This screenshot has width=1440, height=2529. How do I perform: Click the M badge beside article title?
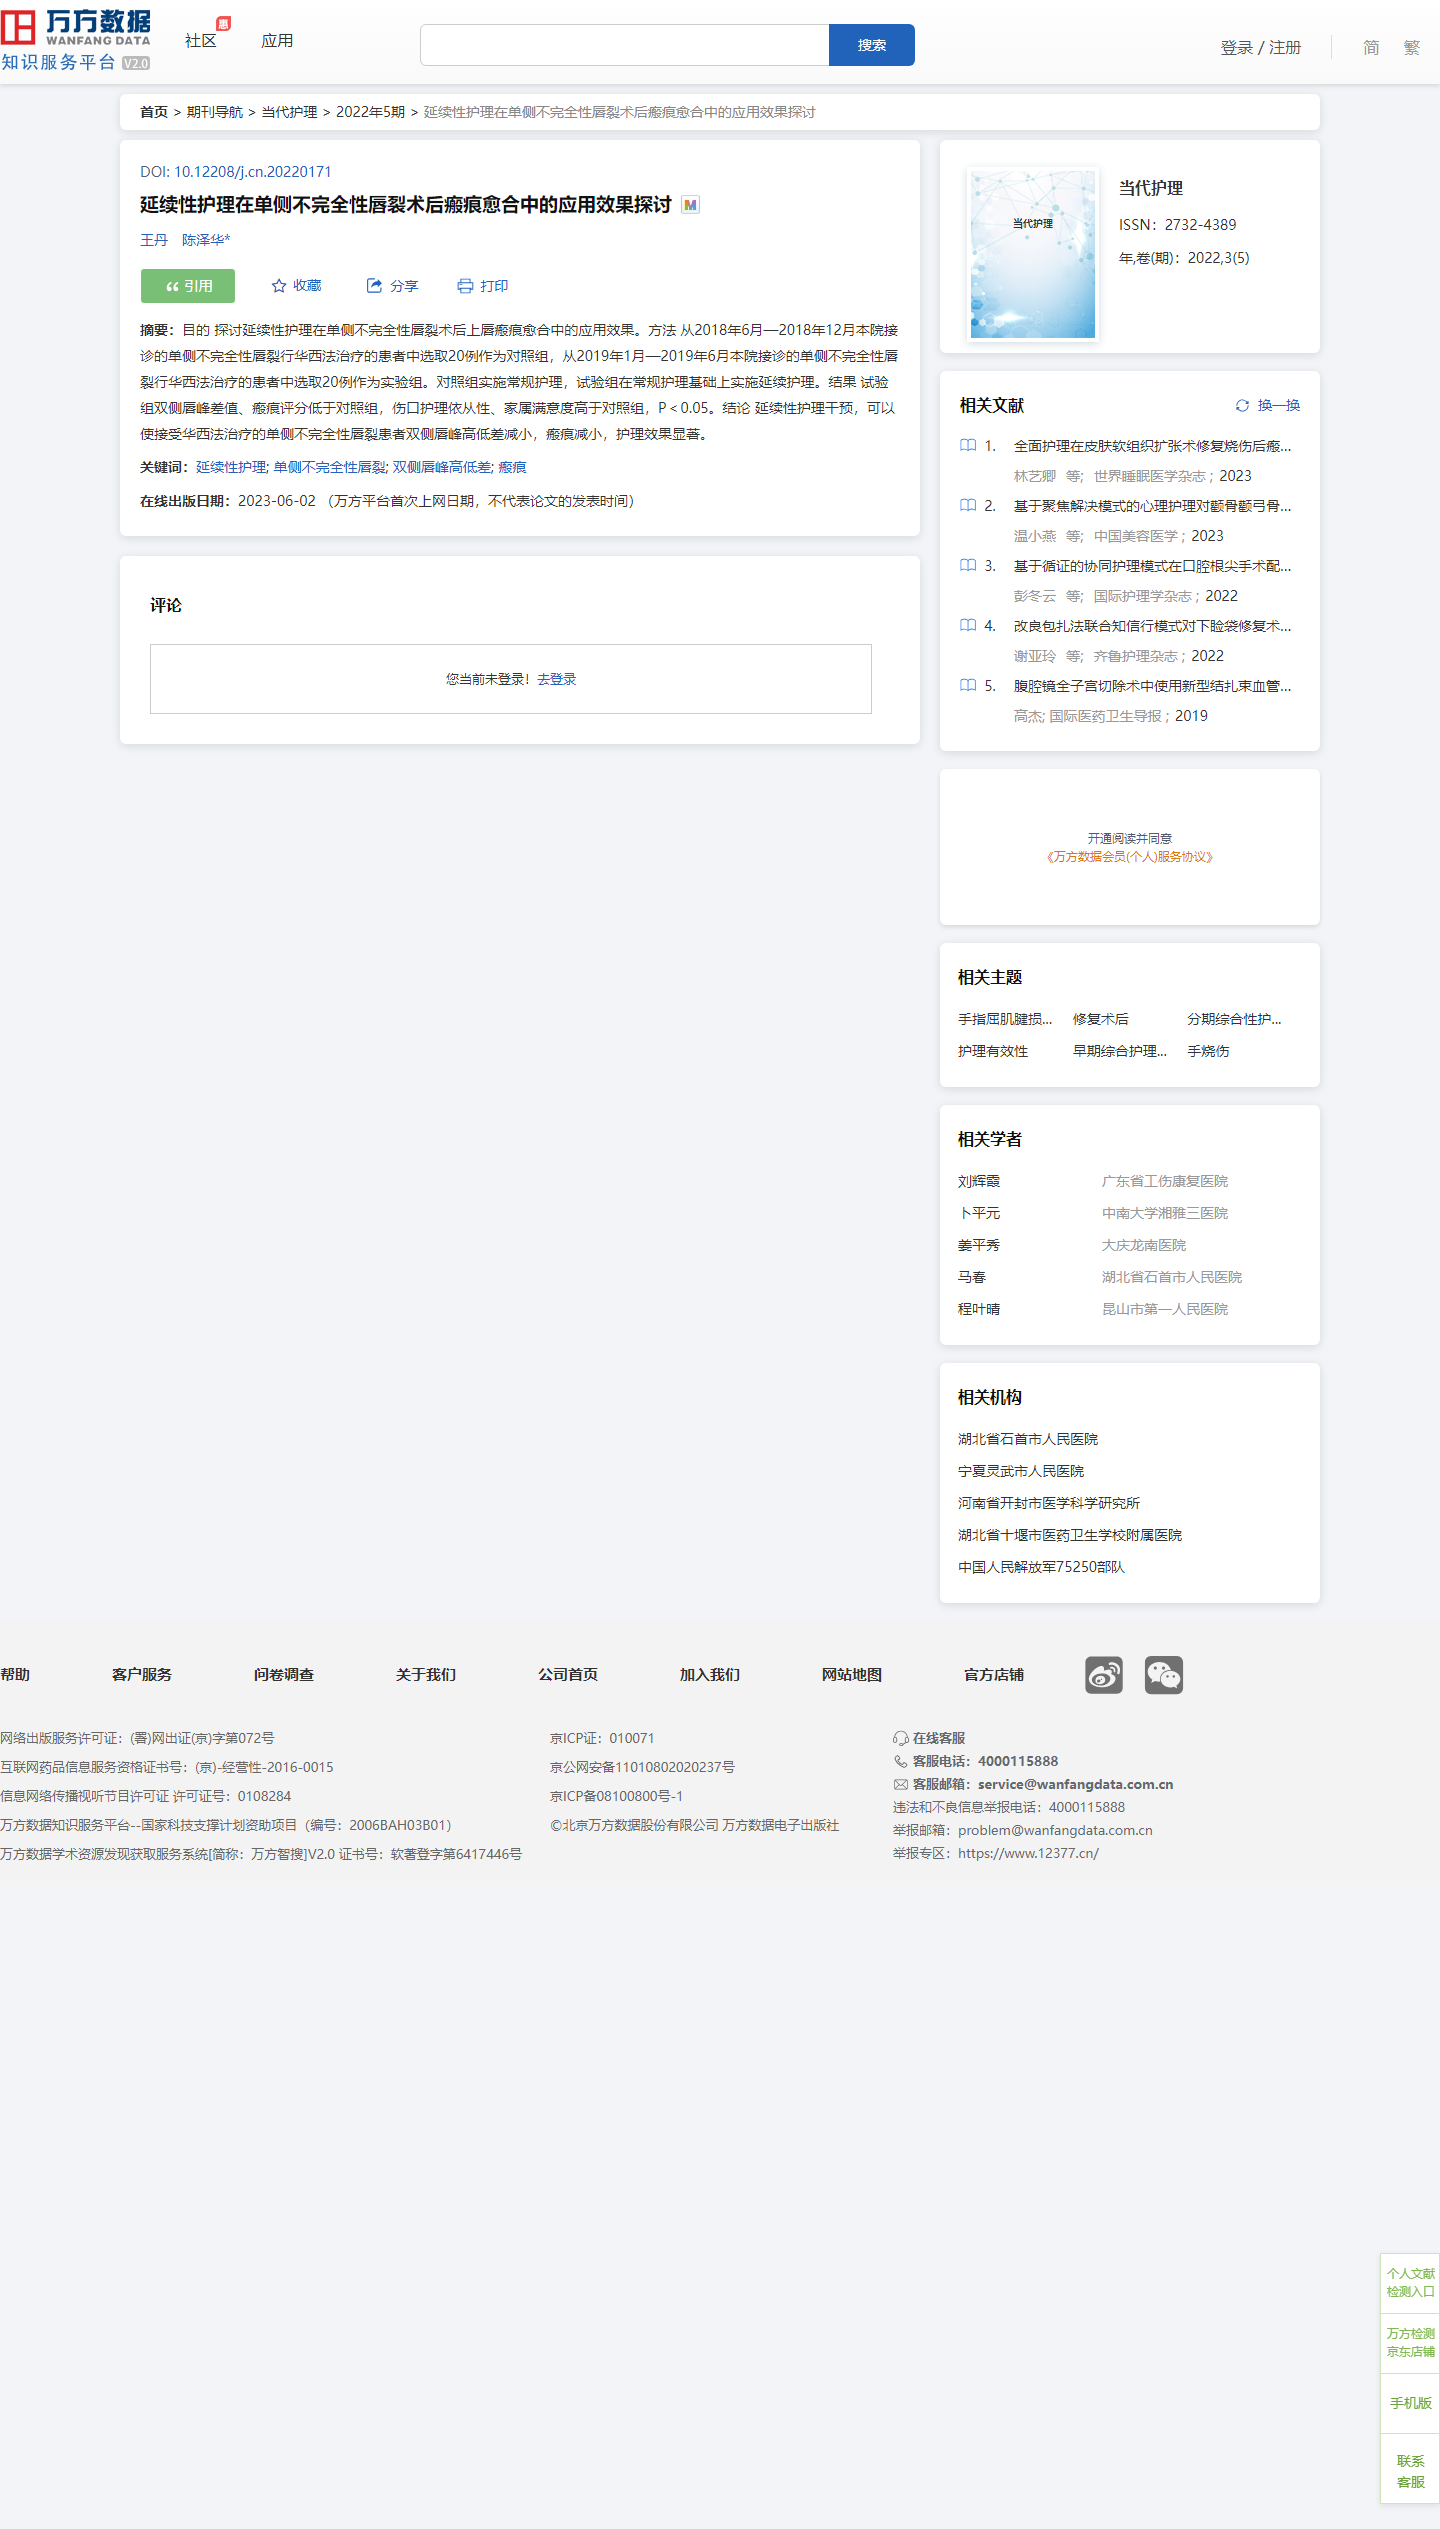pyautogui.click(x=690, y=205)
